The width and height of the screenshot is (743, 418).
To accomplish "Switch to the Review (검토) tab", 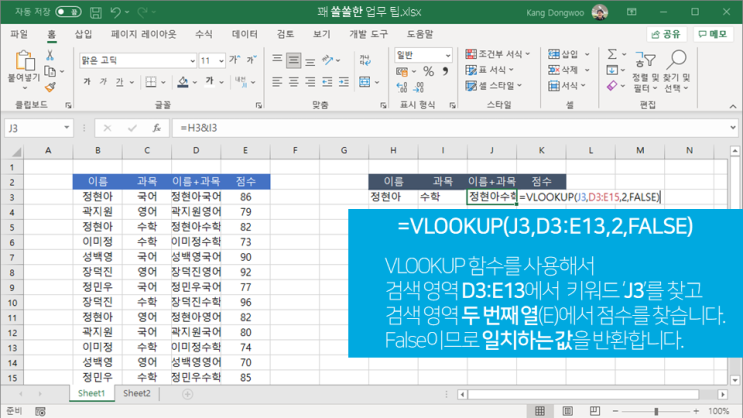I will [x=285, y=34].
